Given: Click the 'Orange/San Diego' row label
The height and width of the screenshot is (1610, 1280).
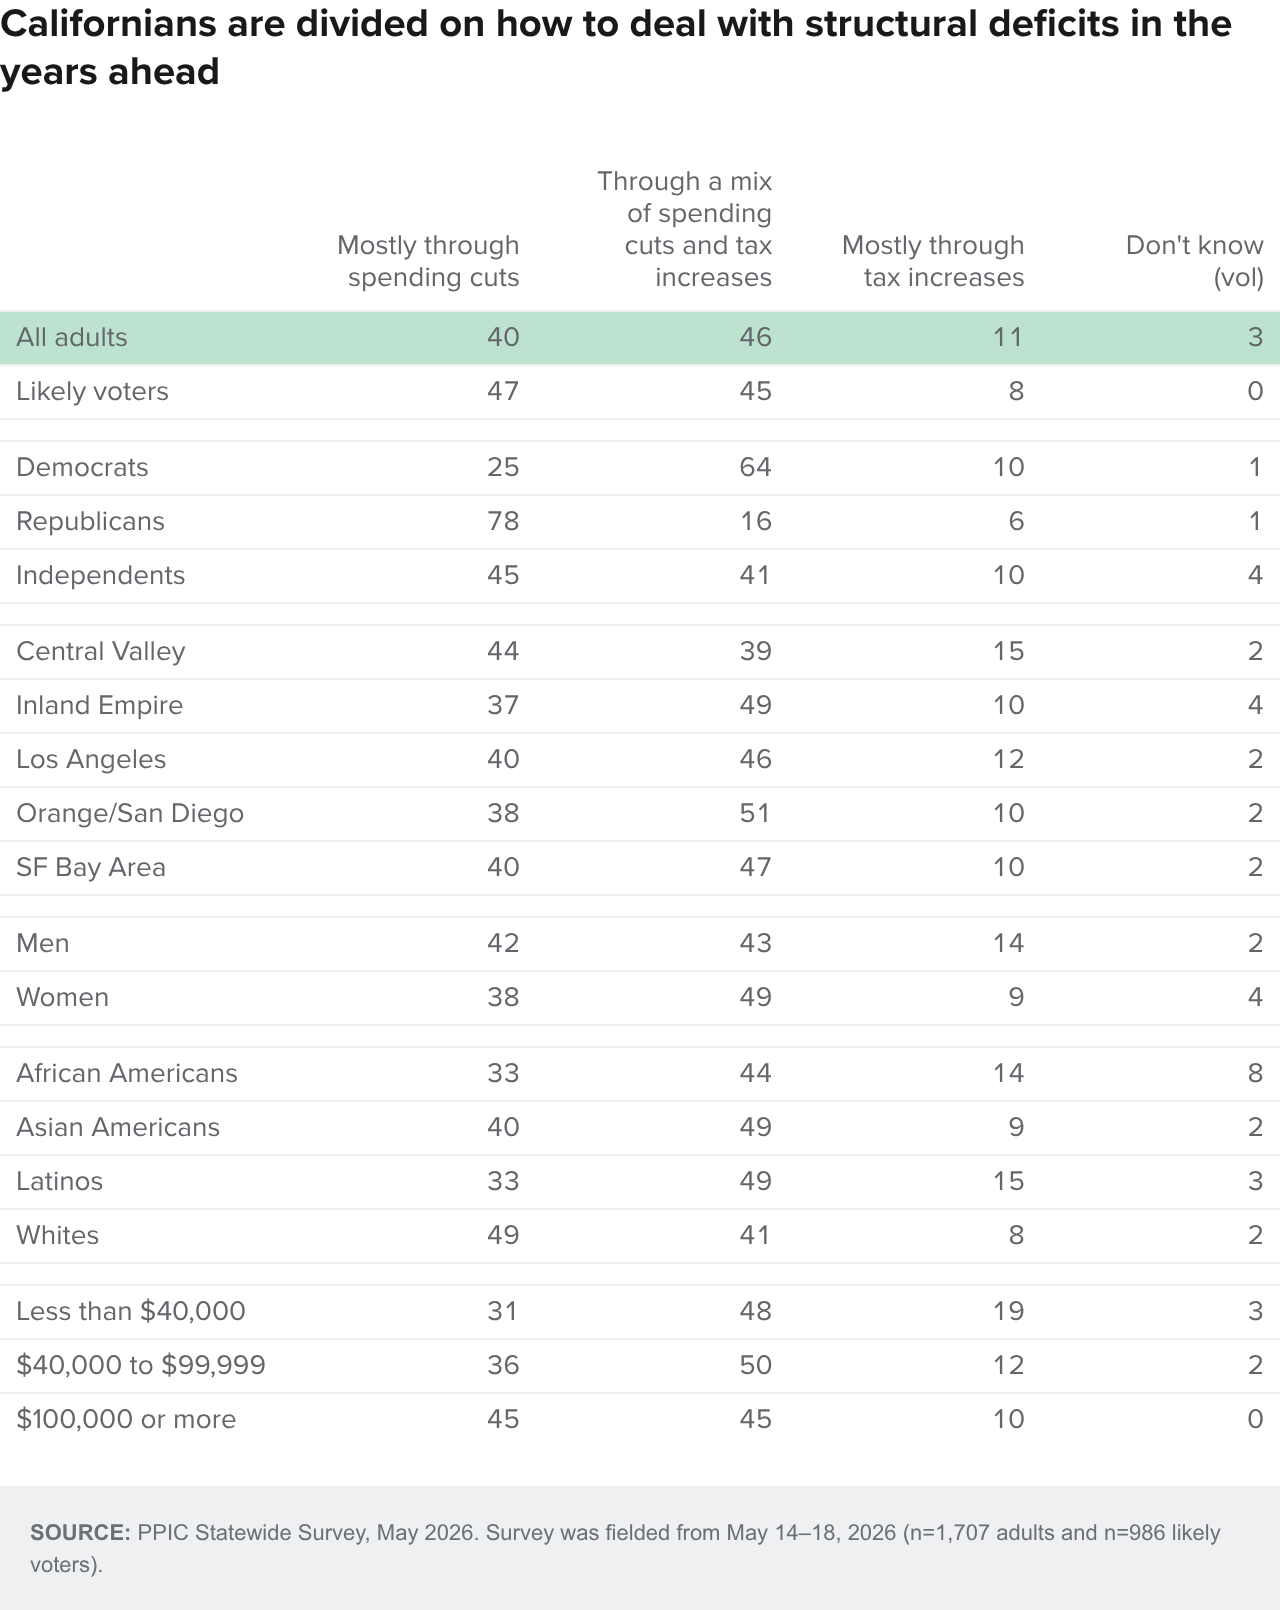Looking at the screenshot, I should (130, 813).
